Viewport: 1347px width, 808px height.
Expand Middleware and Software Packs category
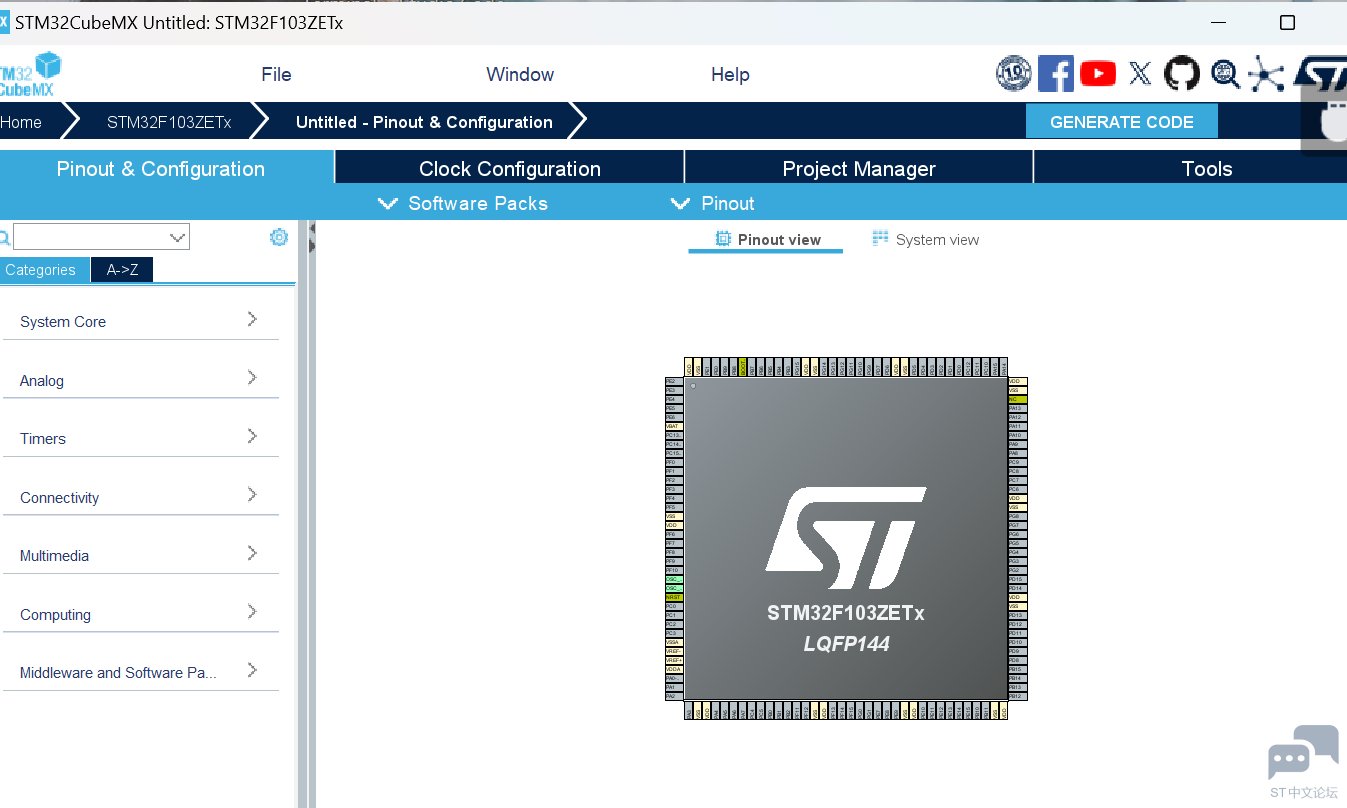(141, 672)
